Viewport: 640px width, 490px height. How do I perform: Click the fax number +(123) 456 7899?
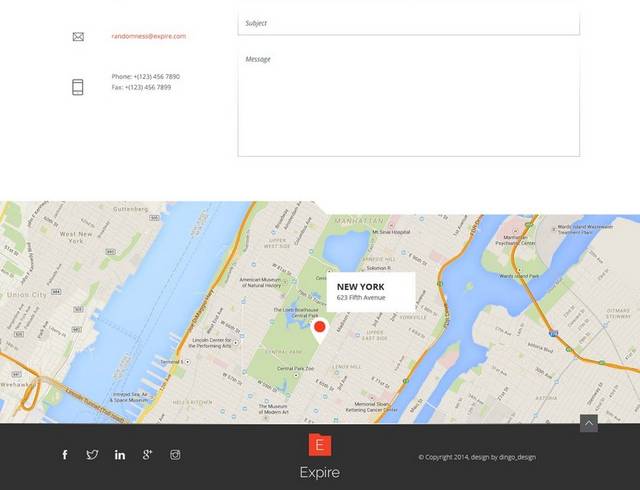pos(148,87)
